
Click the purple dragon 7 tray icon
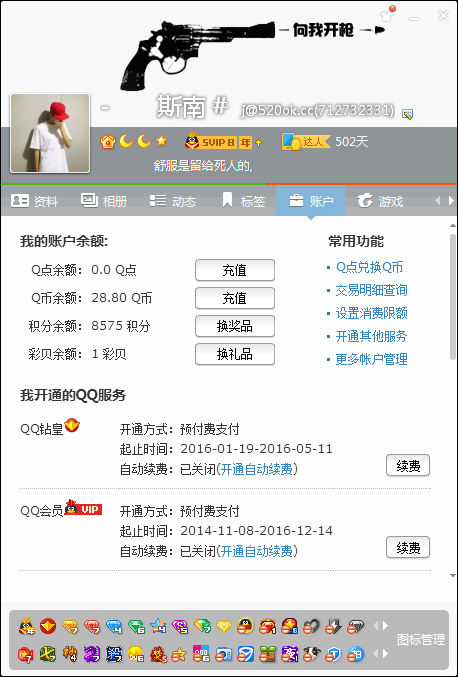coord(92,655)
